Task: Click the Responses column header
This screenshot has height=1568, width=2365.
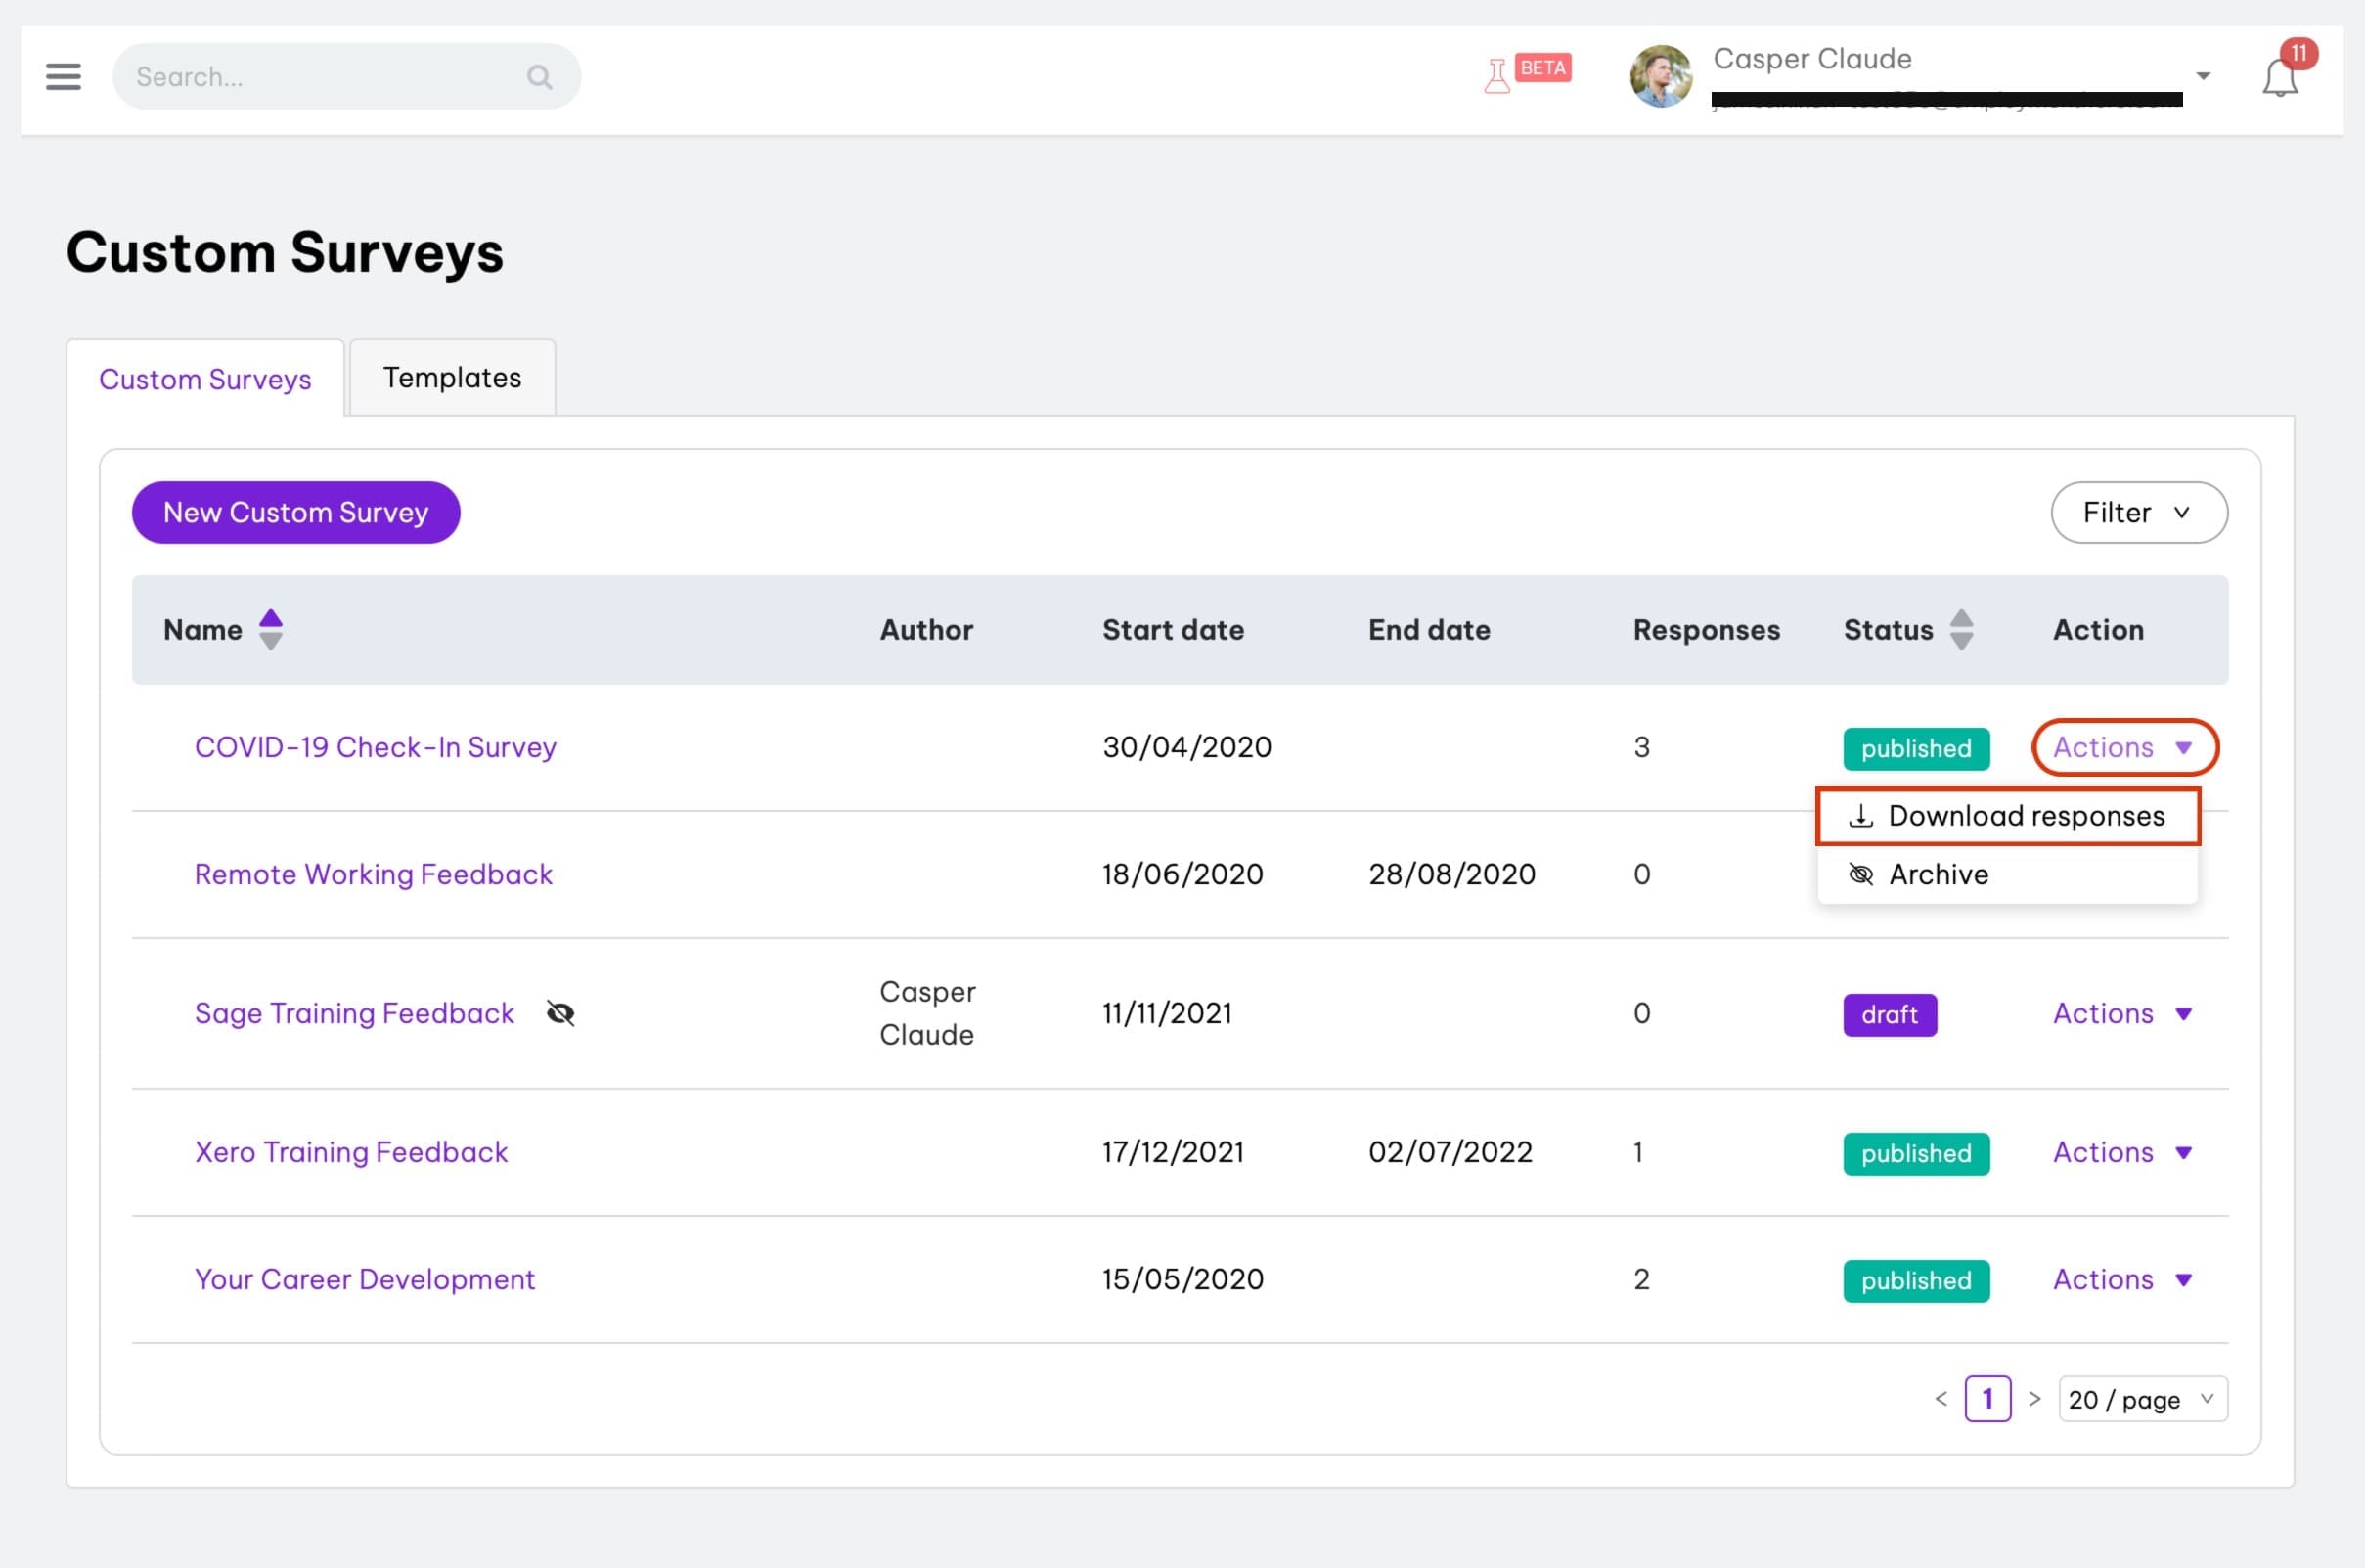Action: pyautogui.click(x=1706, y=629)
